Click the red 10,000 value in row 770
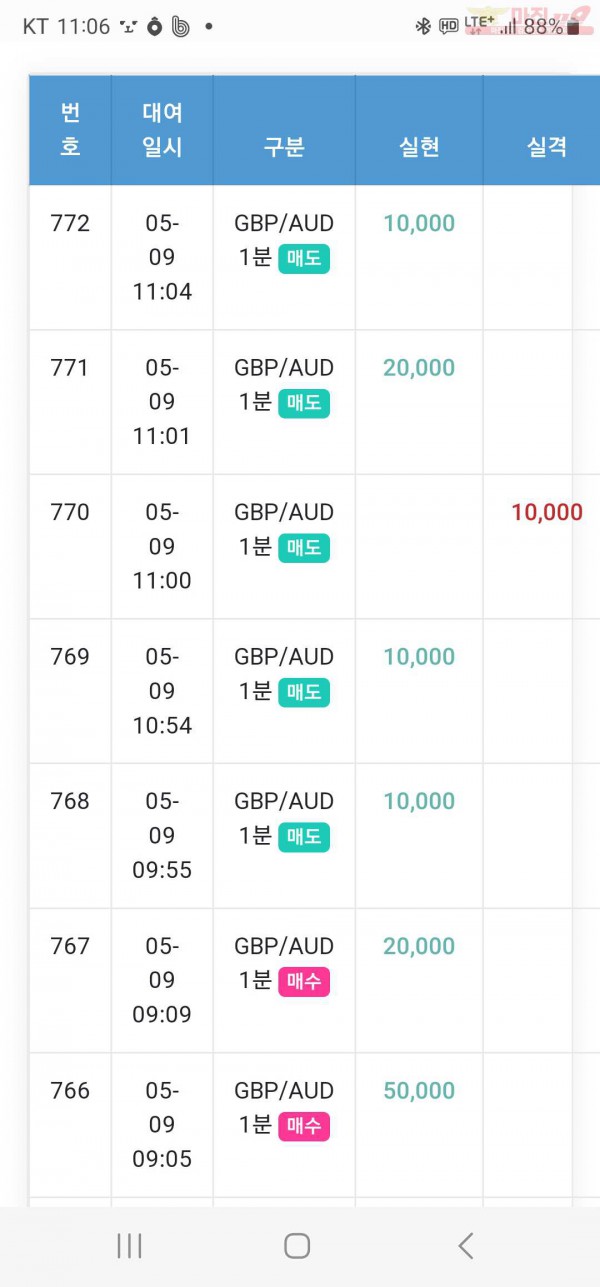This screenshot has width=600, height=1287. click(547, 513)
